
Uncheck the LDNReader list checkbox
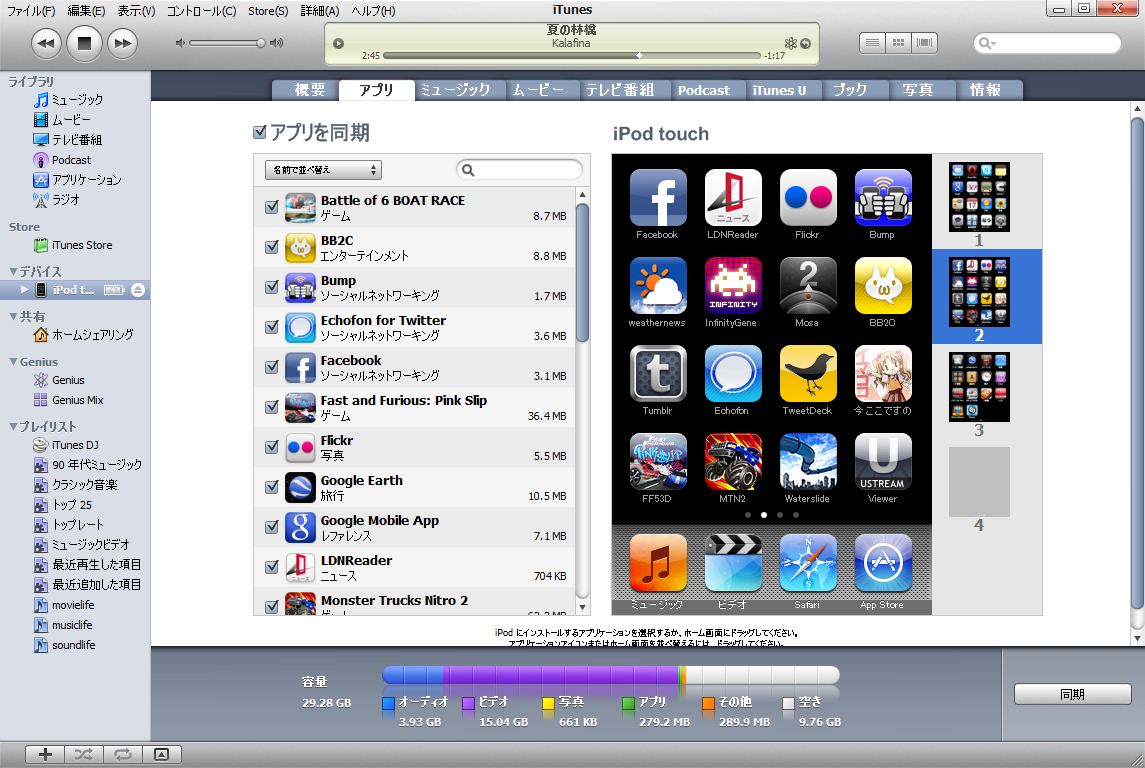[272, 567]
